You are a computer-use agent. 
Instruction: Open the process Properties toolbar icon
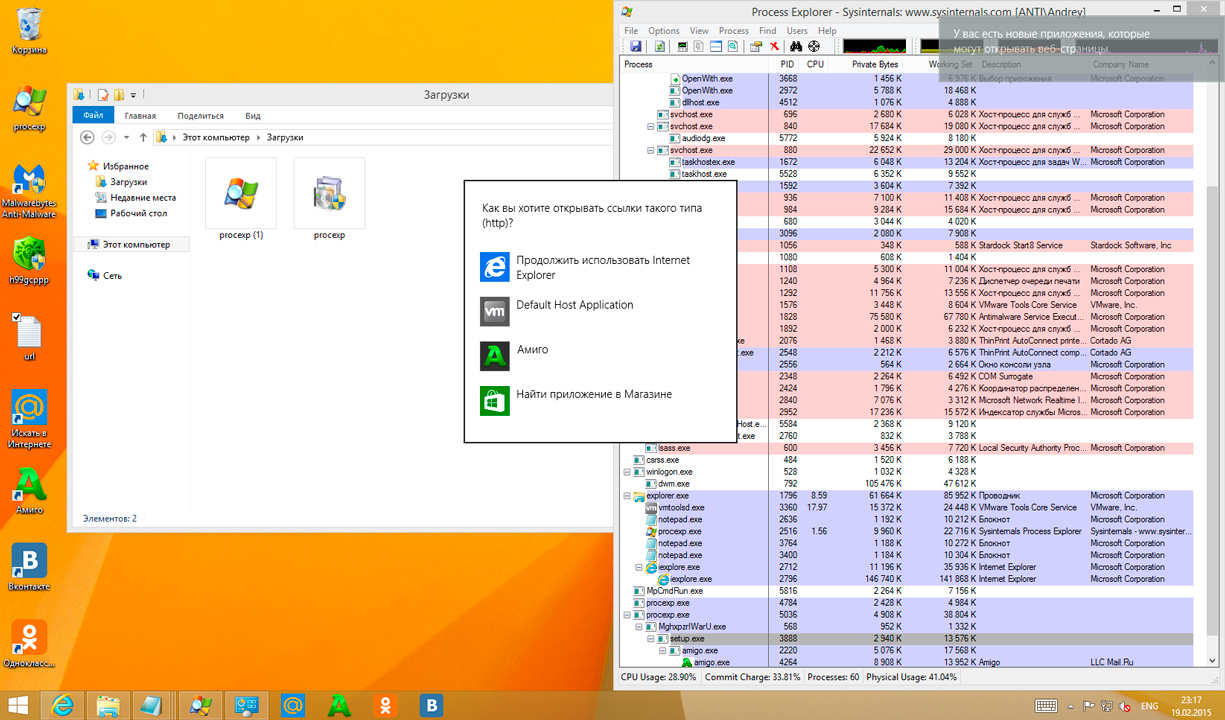pyautogui.click(x=756, y=46)
